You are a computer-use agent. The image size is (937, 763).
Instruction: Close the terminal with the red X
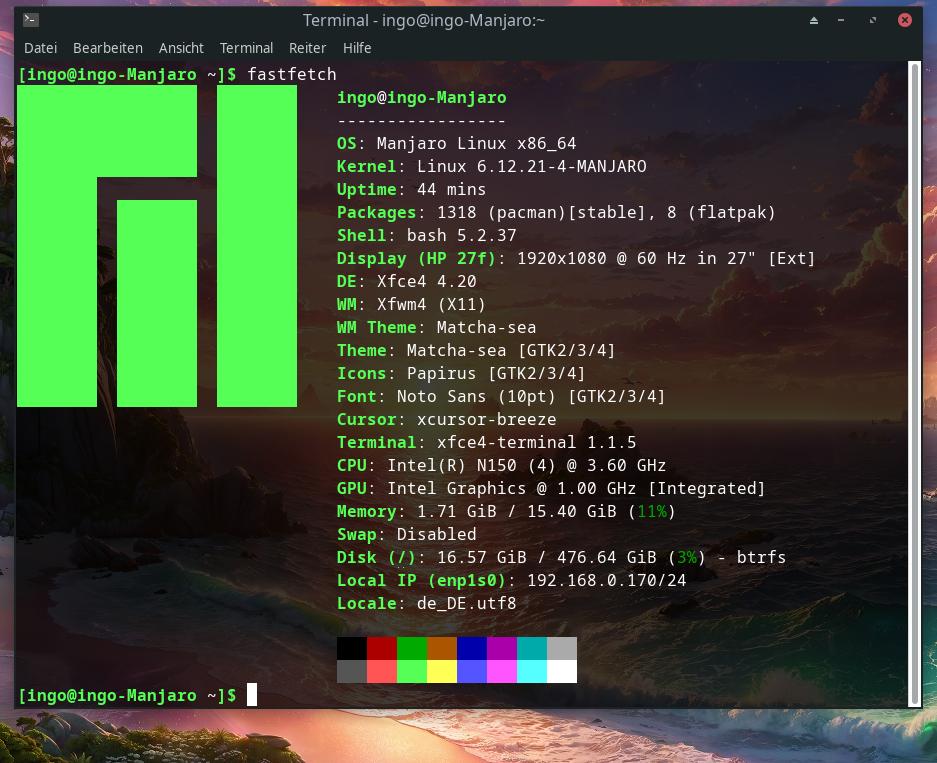905,20
